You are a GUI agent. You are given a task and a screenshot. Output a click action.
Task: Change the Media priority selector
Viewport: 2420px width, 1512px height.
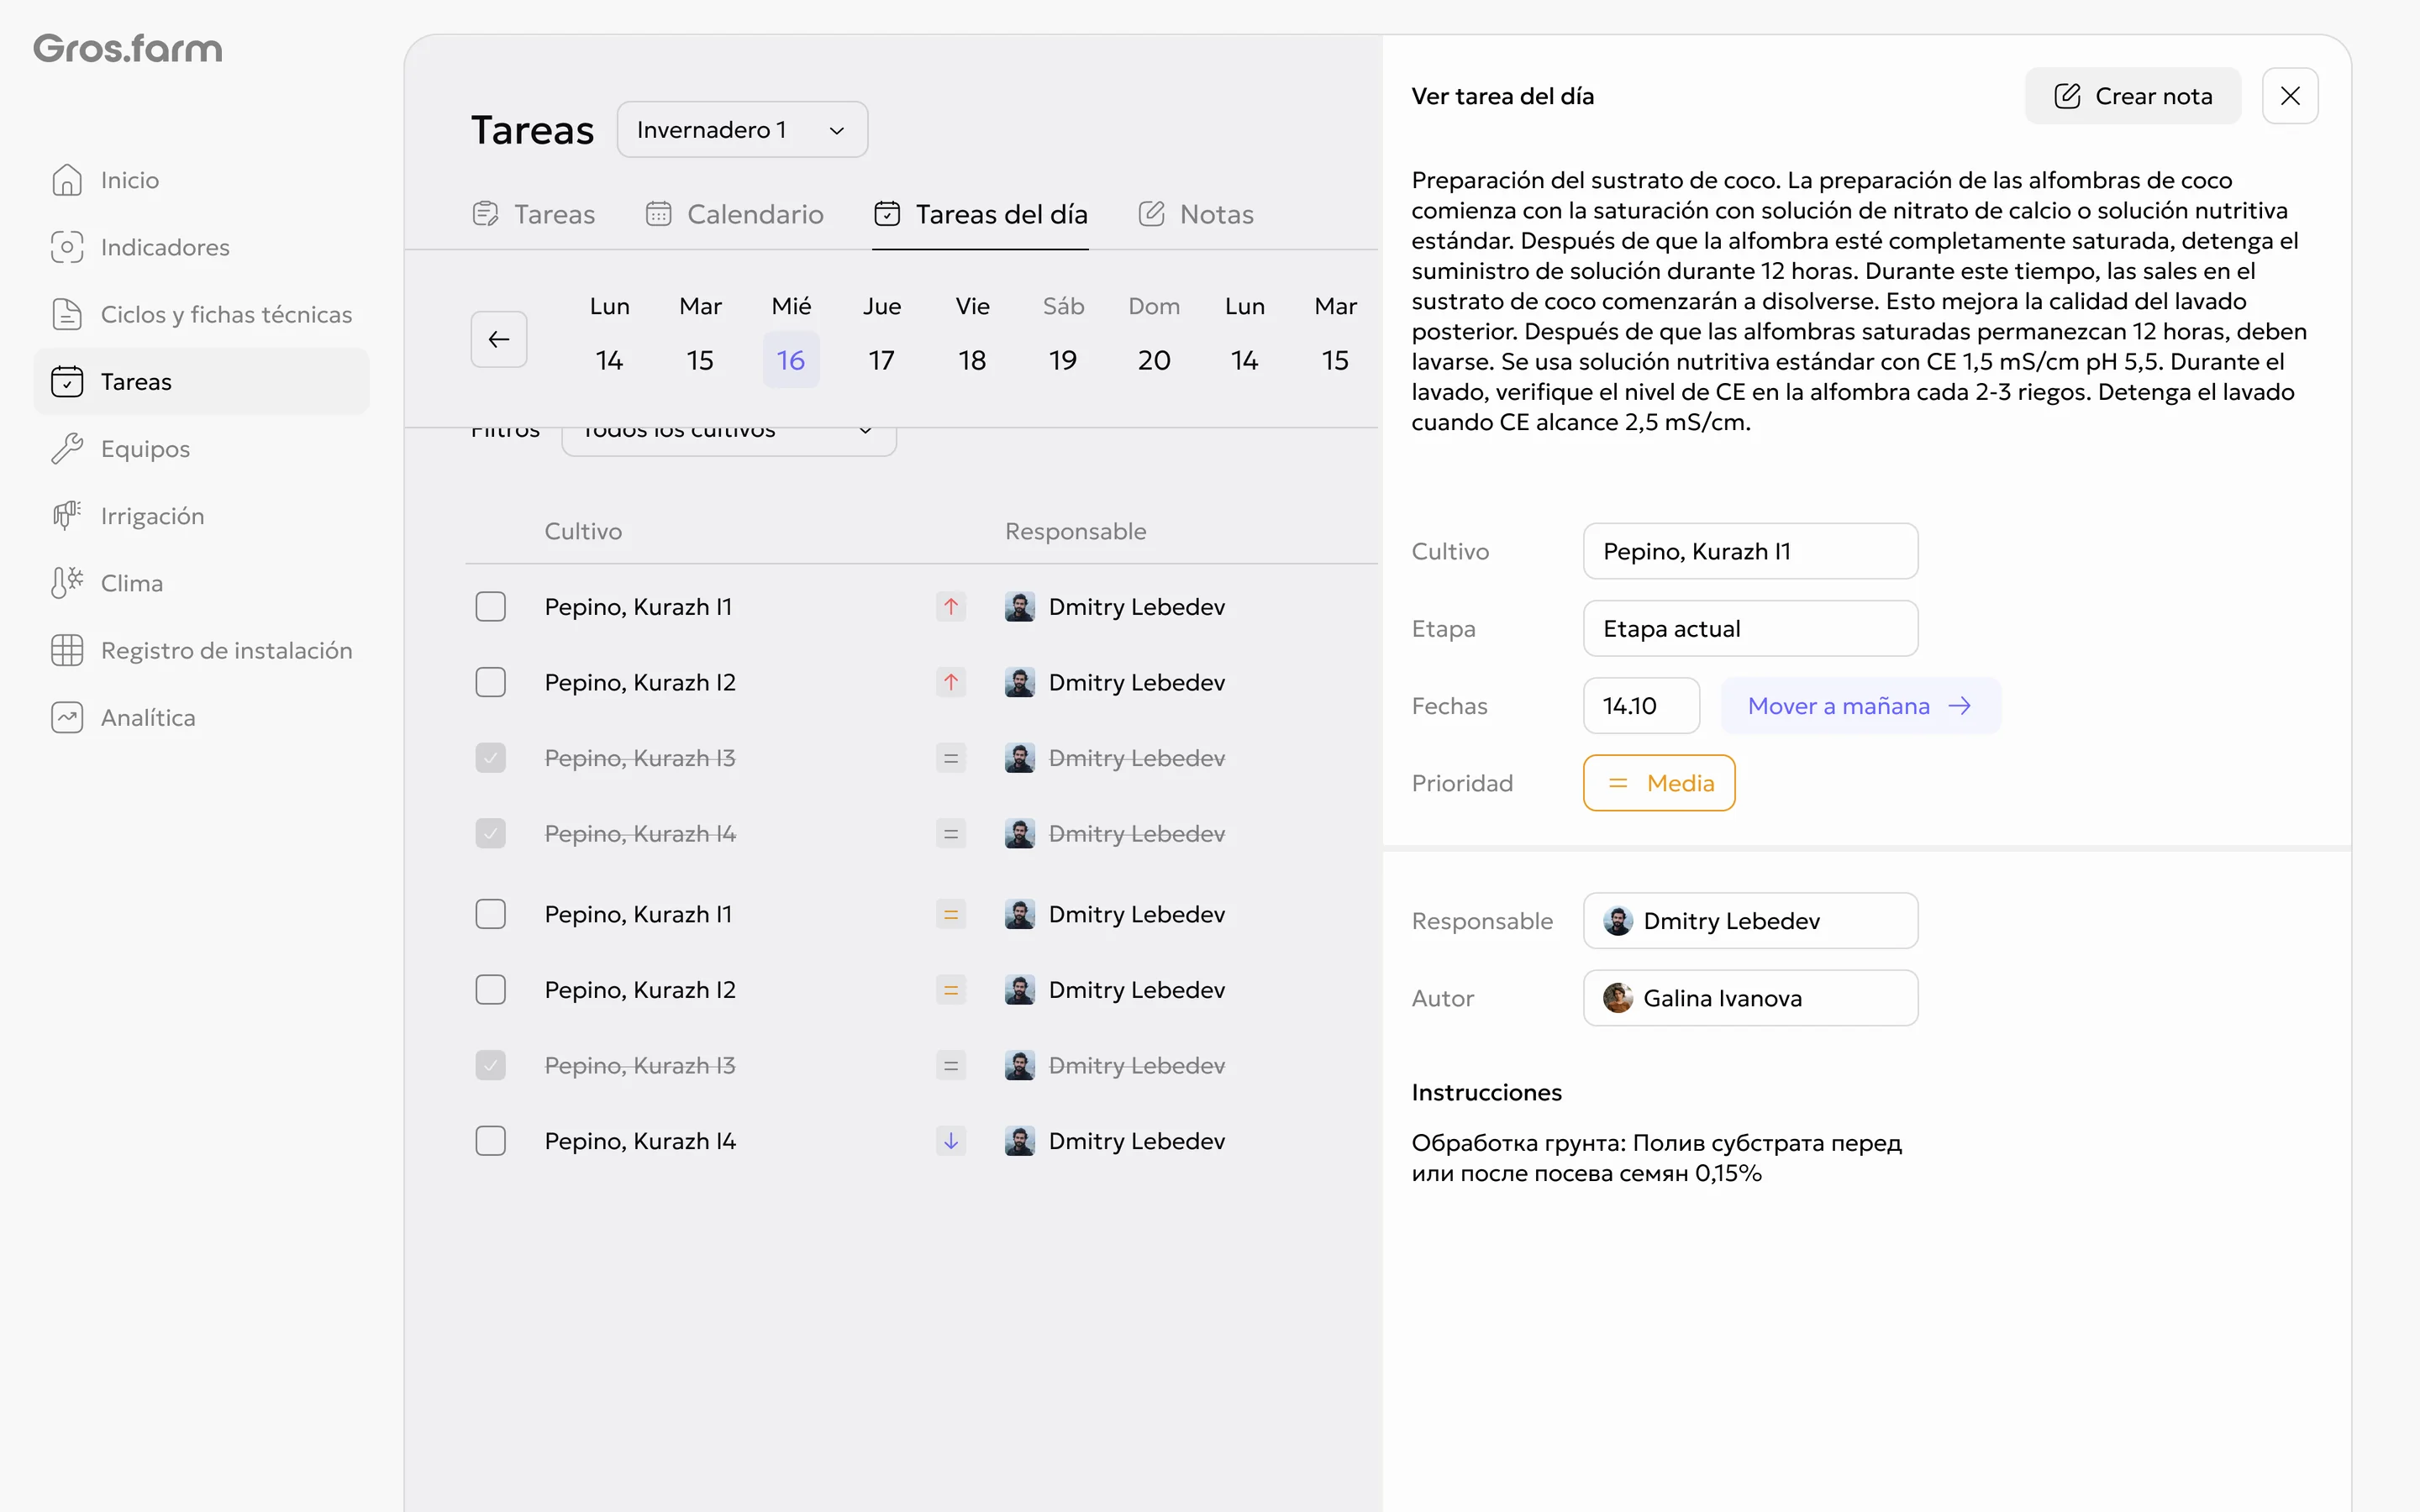pyautogui.click(x=1659, y=783)
